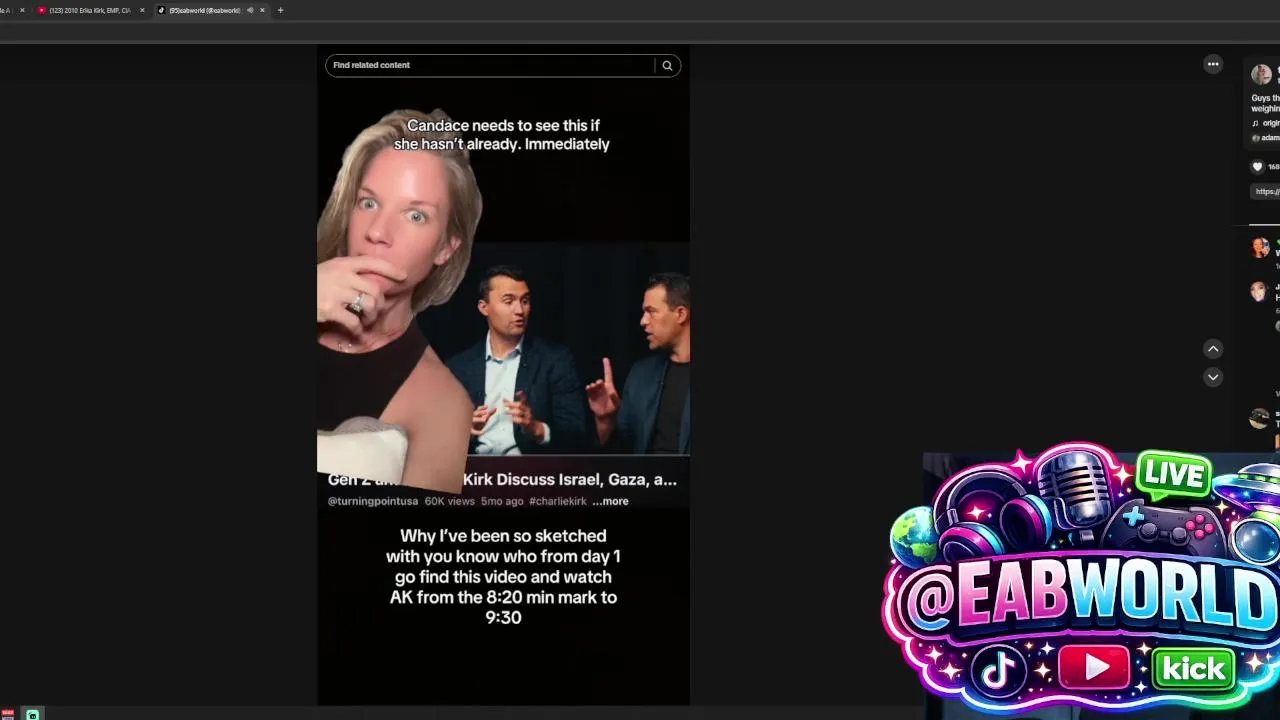Image resolution: width=1280 pixels, height=720 pixels.
Task: Select the eabworld TikTok tab
Action: [204, 10]
